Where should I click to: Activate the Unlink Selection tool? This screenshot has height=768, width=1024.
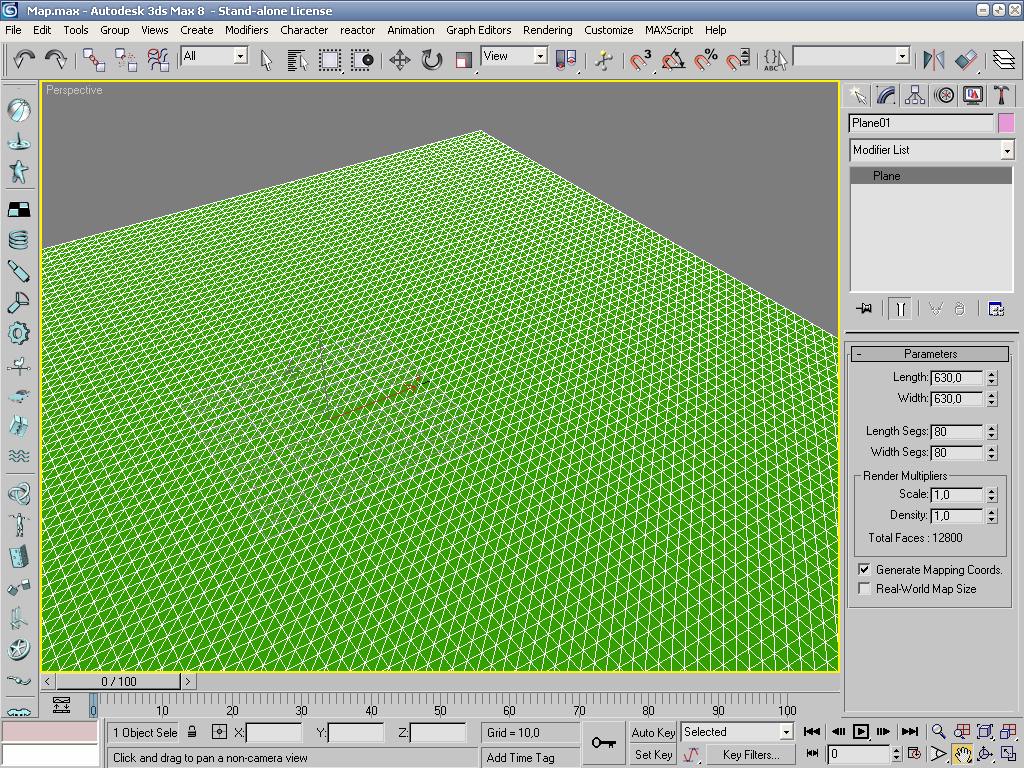[x=125, y=60]
